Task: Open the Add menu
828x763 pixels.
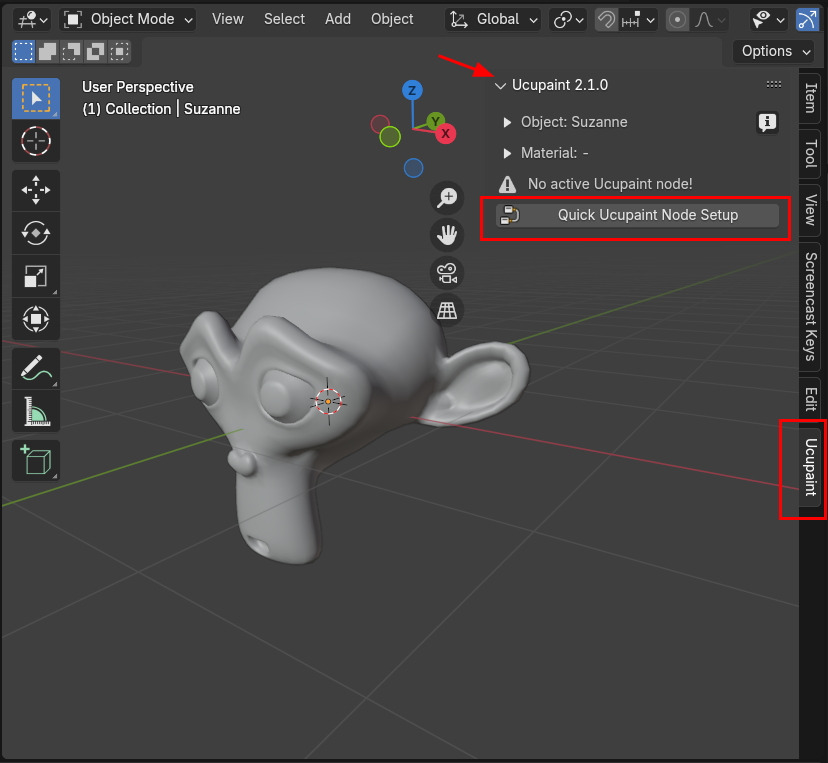Action: 338,20
